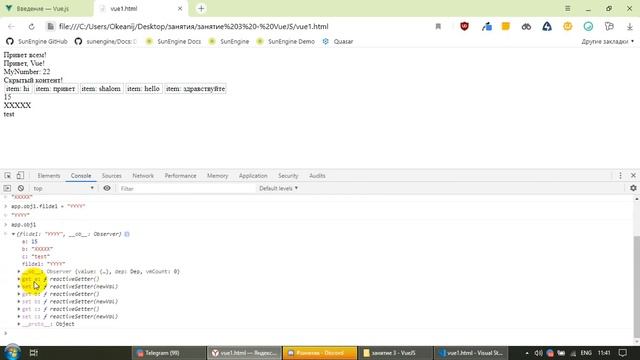Expand the 'set b' reactiveSetter entry
The height and width of the screenshot is (360, 640).
pos(19,302)
